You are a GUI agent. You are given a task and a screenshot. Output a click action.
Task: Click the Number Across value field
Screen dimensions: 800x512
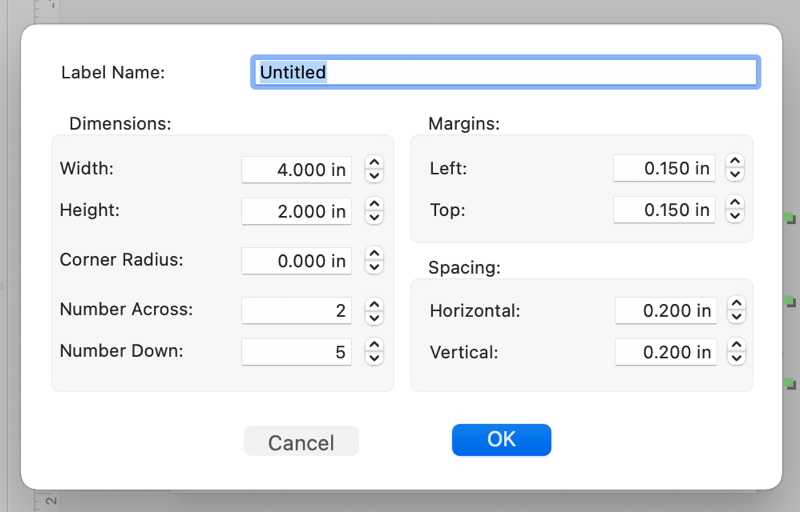point(296,310)
